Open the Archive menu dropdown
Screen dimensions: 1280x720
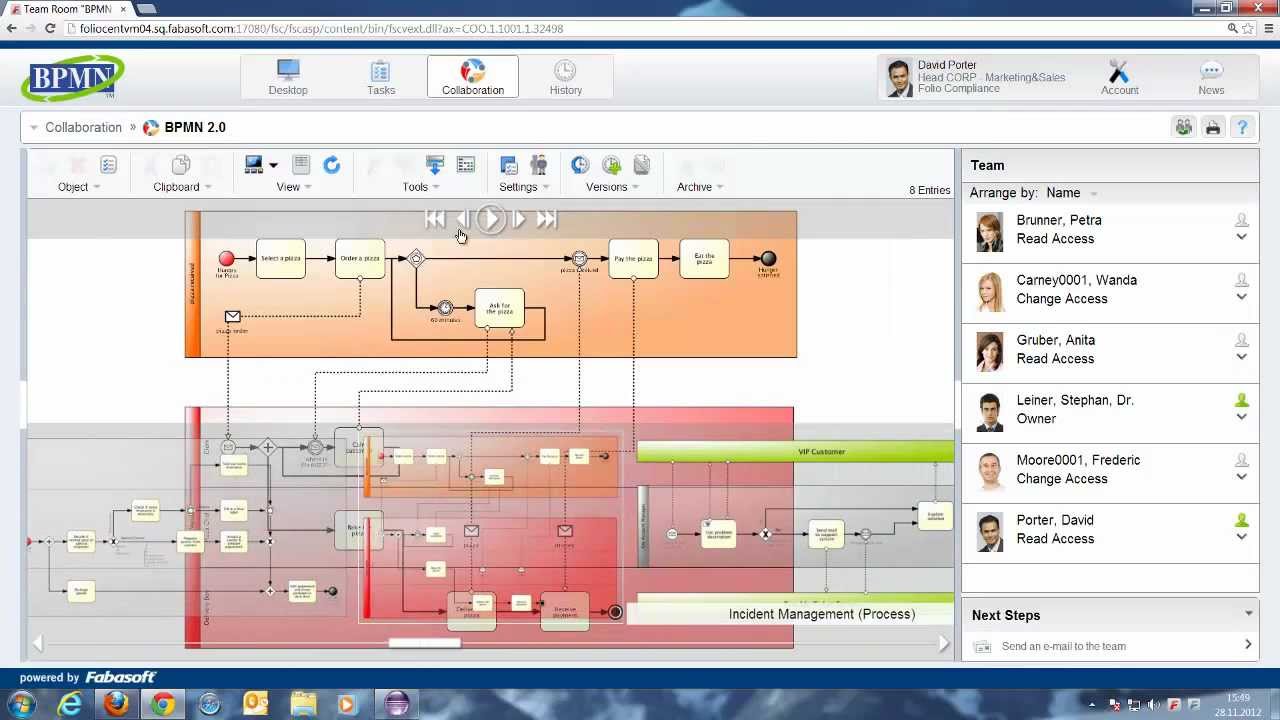coord(700,187)
